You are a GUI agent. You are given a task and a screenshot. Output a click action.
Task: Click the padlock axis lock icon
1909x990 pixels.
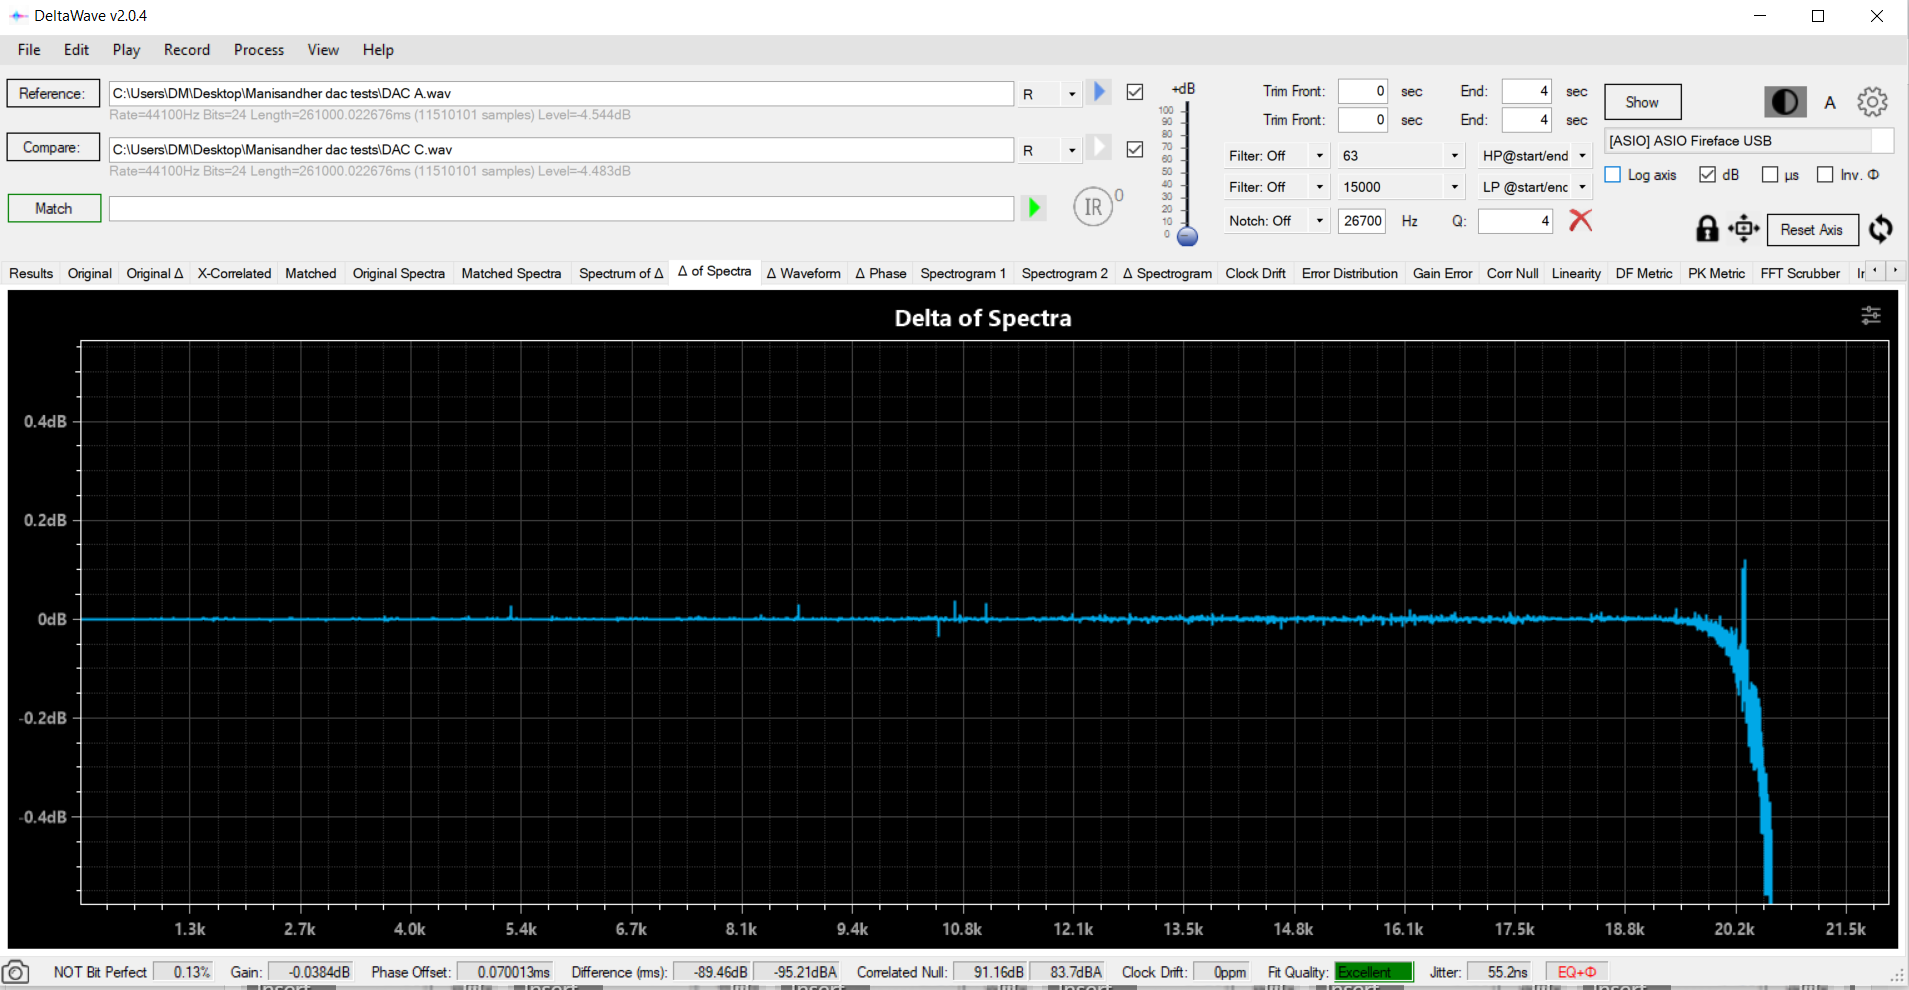point(1707,229)
